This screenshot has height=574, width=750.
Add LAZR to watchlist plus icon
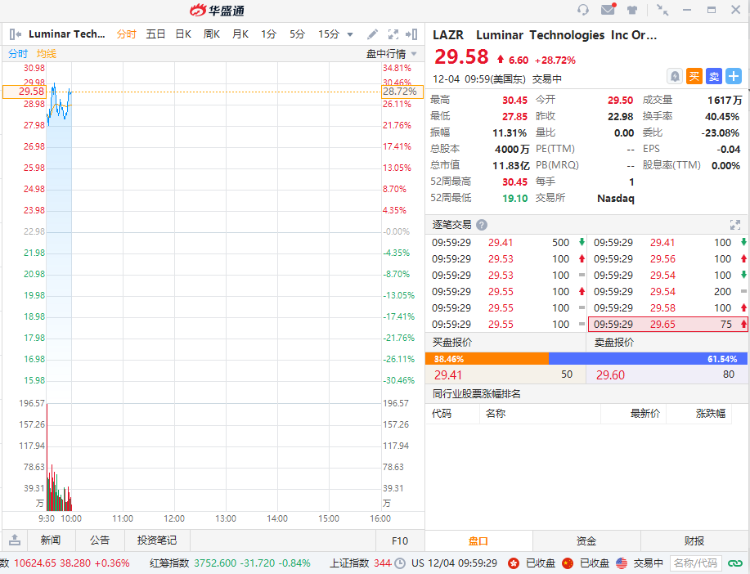pyautogui.click(x=734, y=76)
